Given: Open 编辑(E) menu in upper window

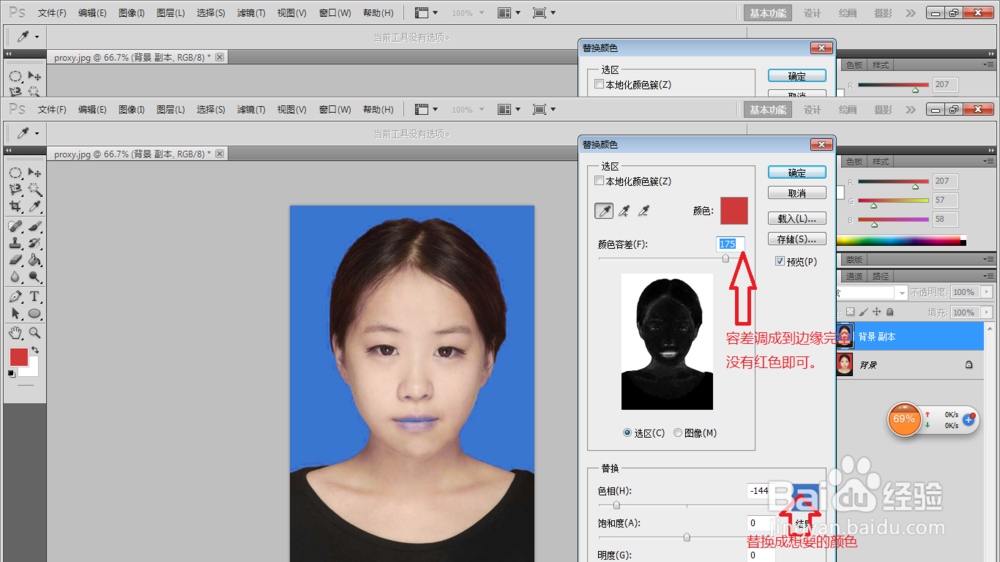Looking at the screenshot, I should pos(92,13).
